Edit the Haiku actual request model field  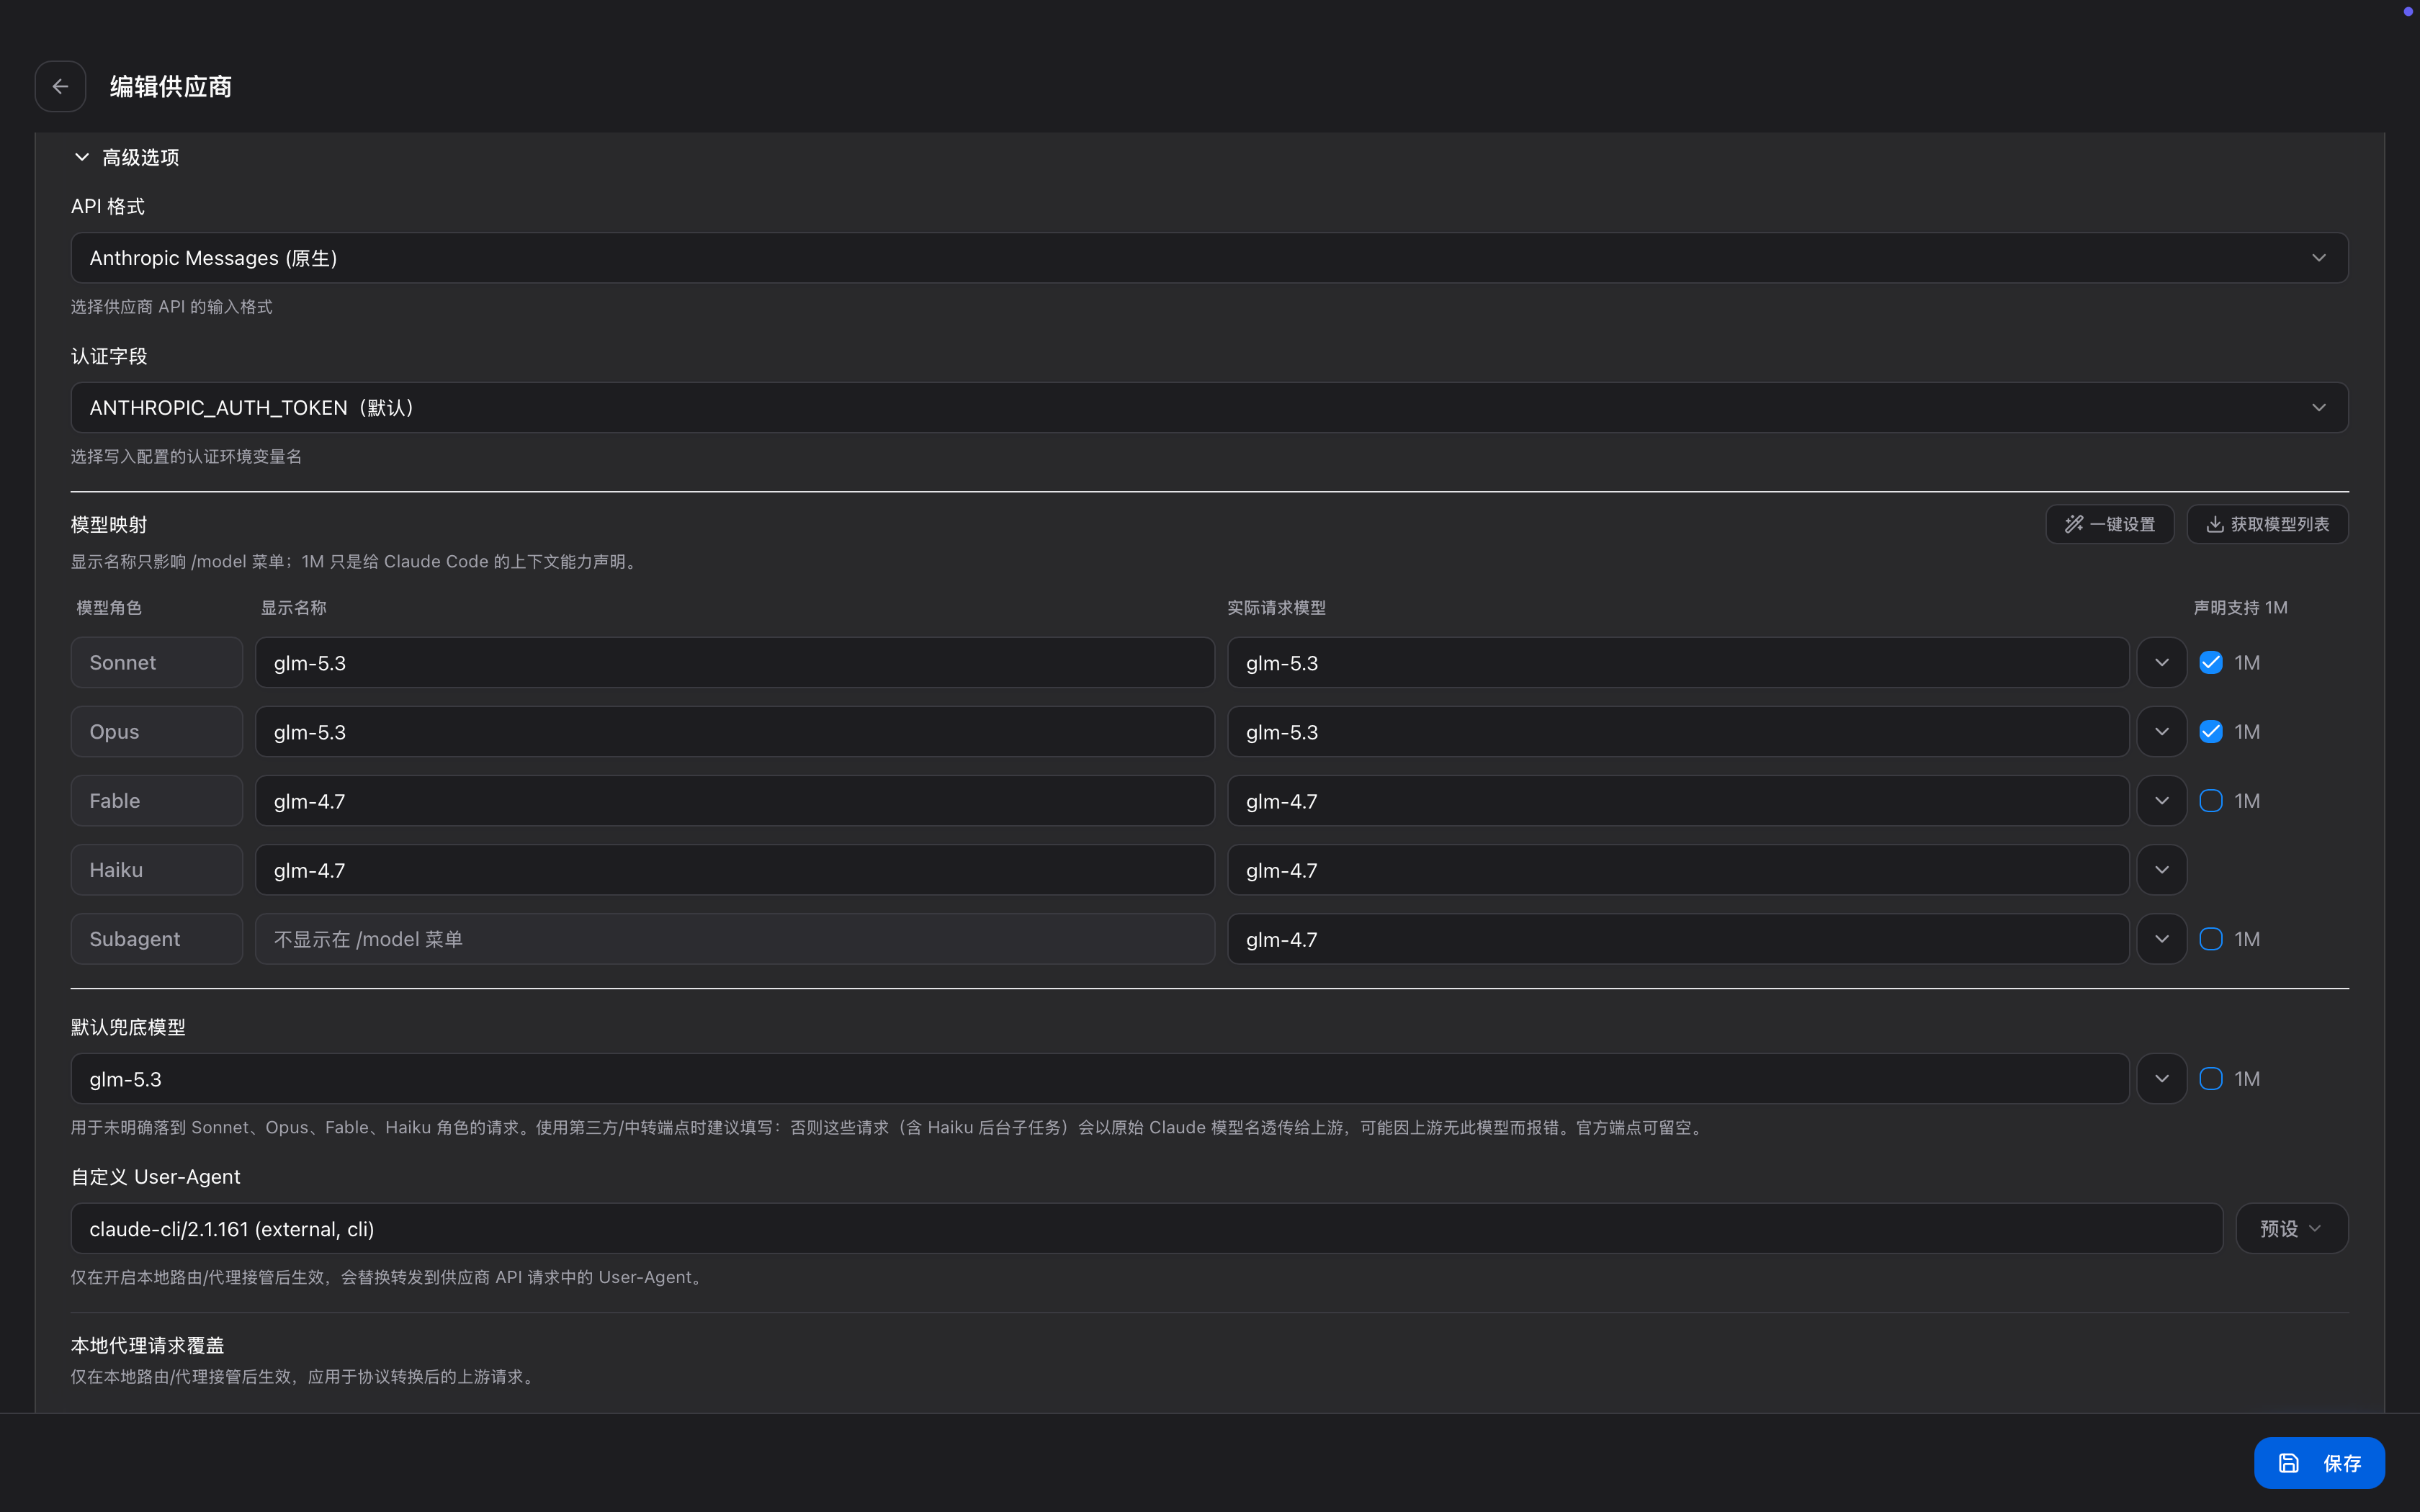click(1678, 870)
